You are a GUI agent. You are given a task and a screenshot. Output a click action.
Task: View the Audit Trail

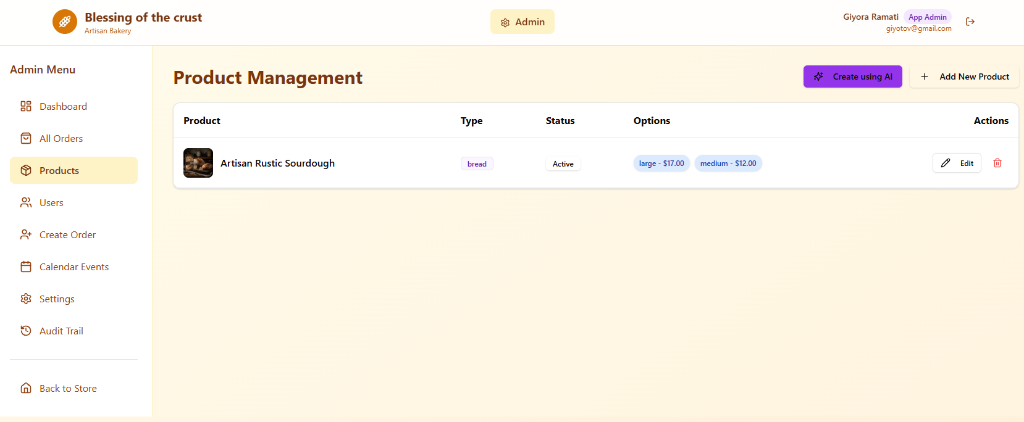[74, 331]
